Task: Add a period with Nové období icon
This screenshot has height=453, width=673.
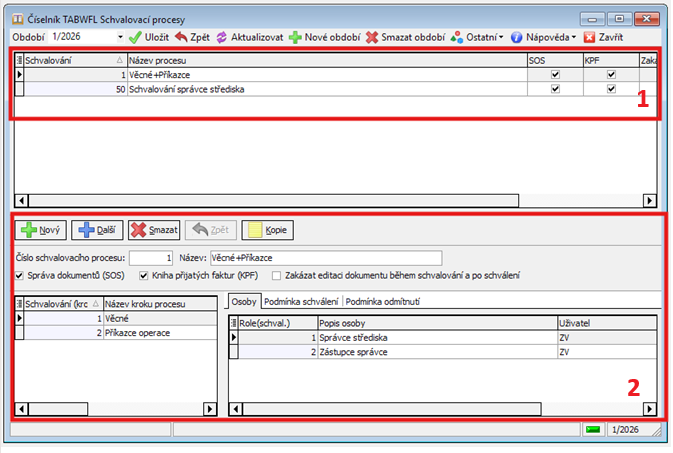Action: [295, 36]
